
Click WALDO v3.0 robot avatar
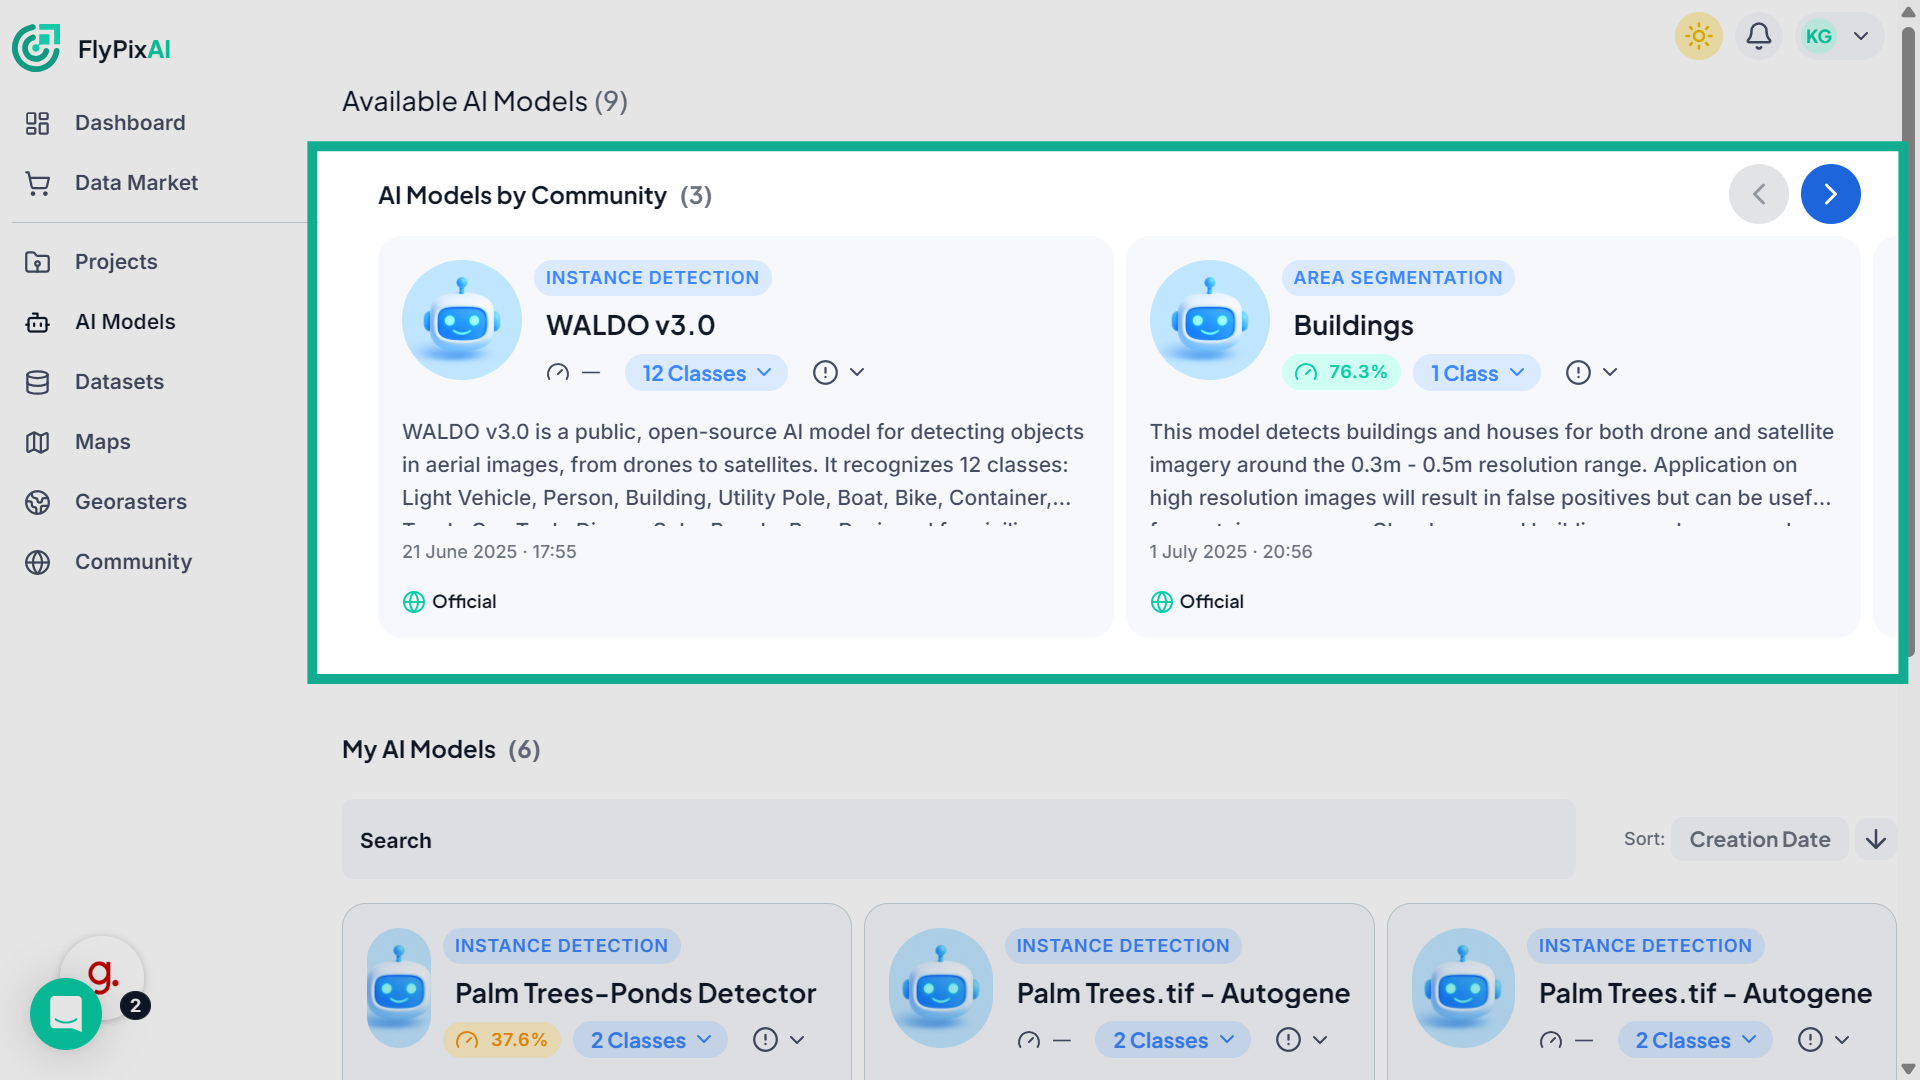click(x=462, y=320)
